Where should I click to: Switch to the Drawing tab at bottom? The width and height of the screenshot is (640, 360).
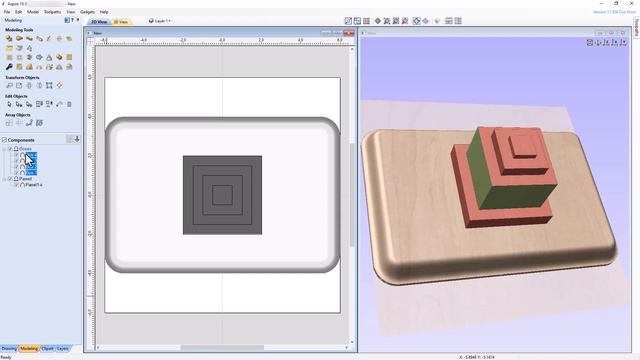pos(9,349)
